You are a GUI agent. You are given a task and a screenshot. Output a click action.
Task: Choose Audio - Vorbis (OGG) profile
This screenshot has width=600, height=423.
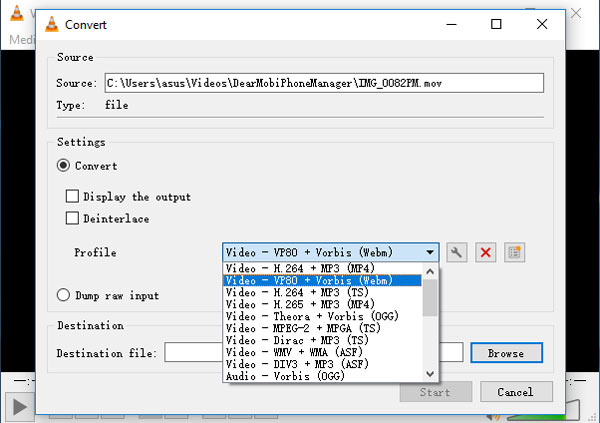point(323,376)
